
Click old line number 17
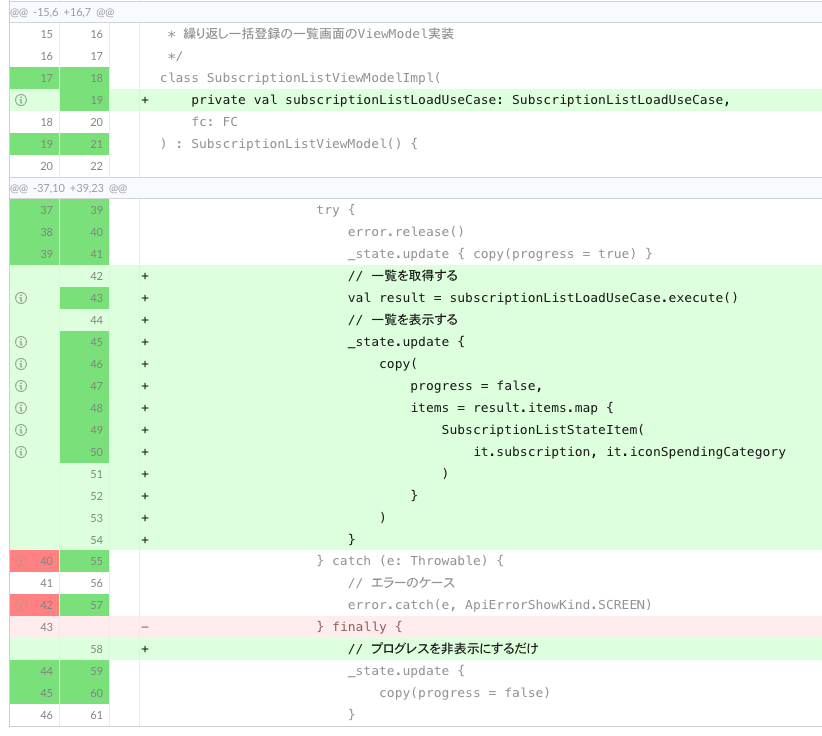point(47,78)
